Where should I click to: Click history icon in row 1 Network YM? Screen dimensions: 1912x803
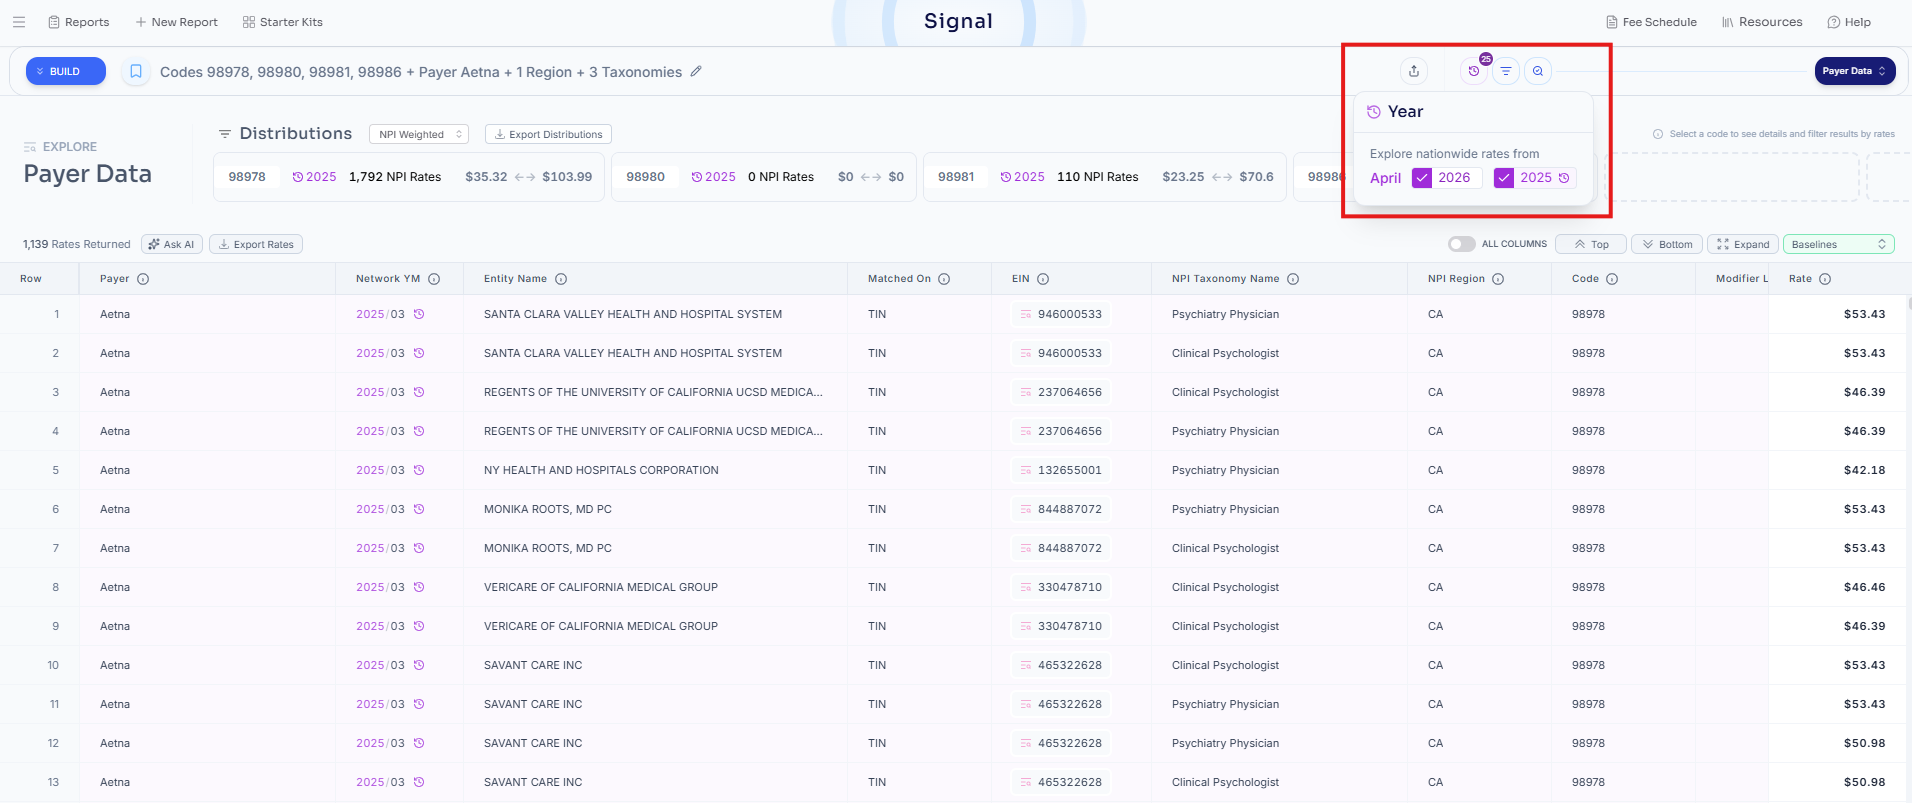click(419, 314)
